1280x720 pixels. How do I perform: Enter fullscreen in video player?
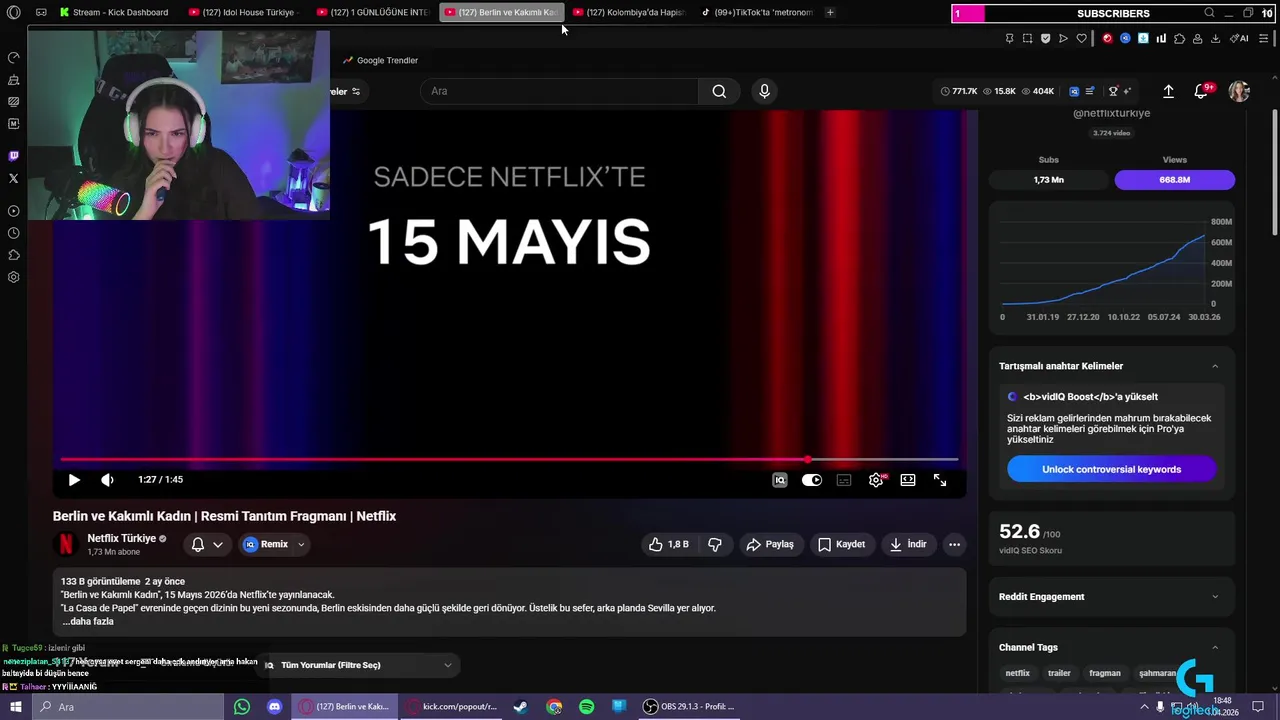click(x=940, y=480)
